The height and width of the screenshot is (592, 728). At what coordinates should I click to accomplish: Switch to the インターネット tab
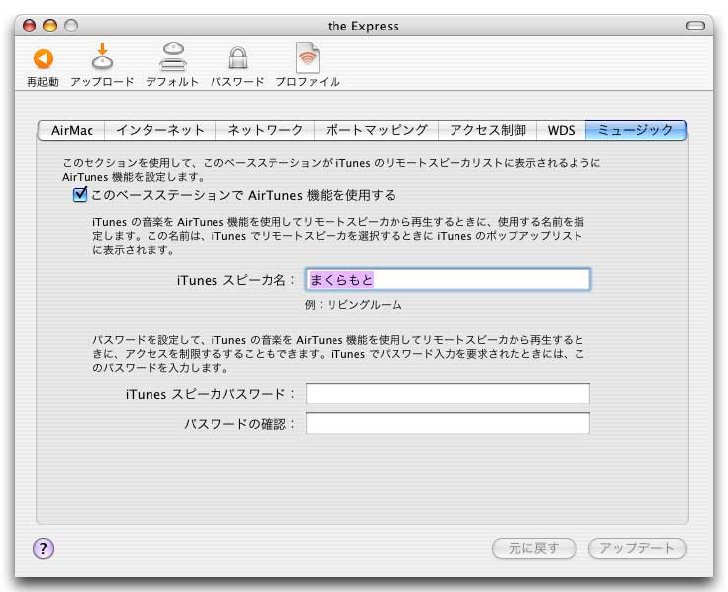[160, 130]
